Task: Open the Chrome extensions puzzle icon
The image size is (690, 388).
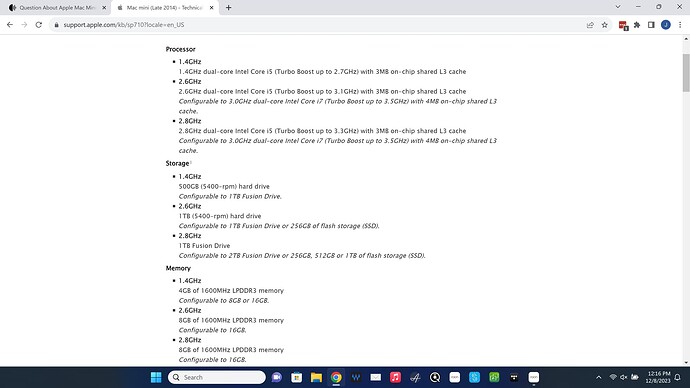Action: tap(637, 25)
